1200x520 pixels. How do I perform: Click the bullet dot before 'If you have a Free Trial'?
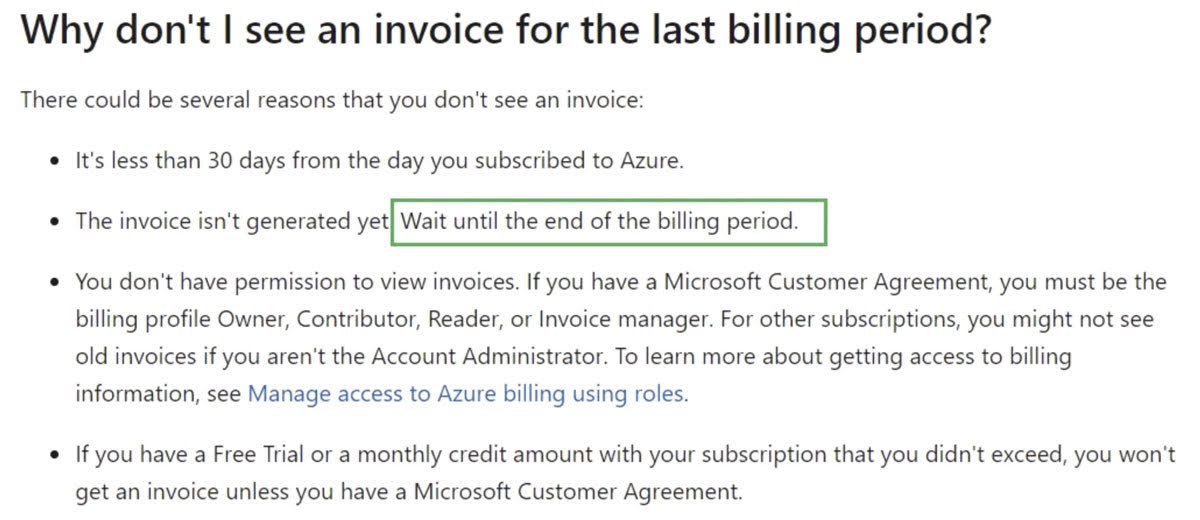point(55,454)
